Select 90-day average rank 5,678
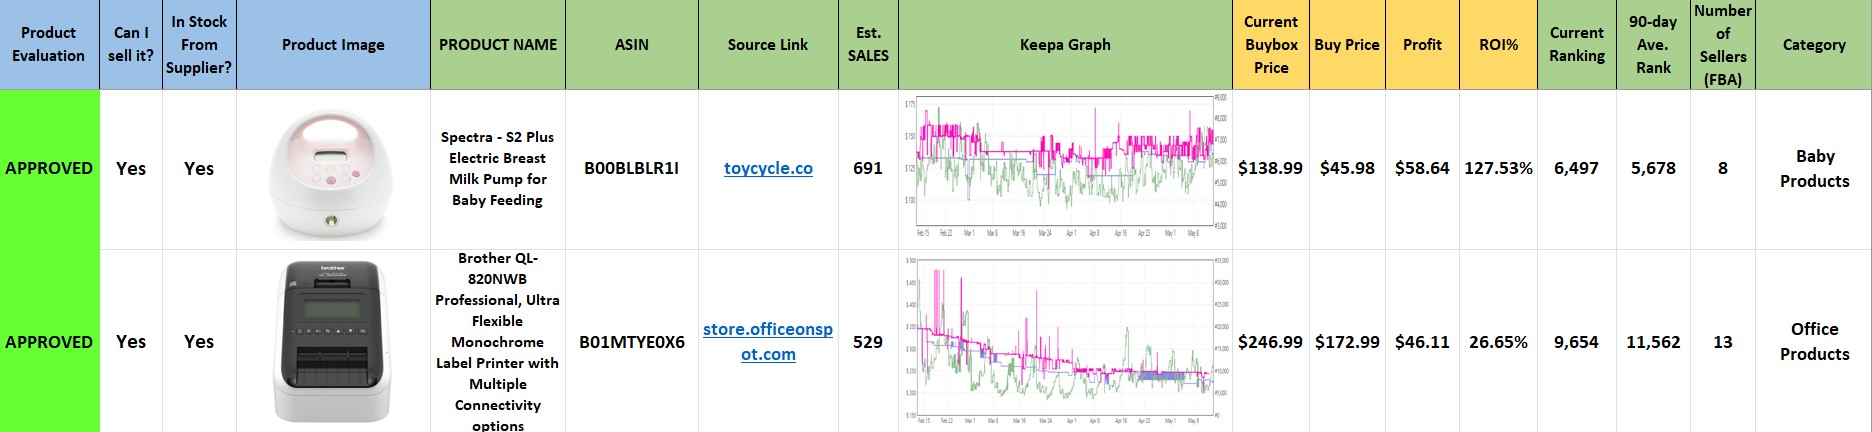This screenshot has width=1872, height=432. click(x=1653, y=169)
